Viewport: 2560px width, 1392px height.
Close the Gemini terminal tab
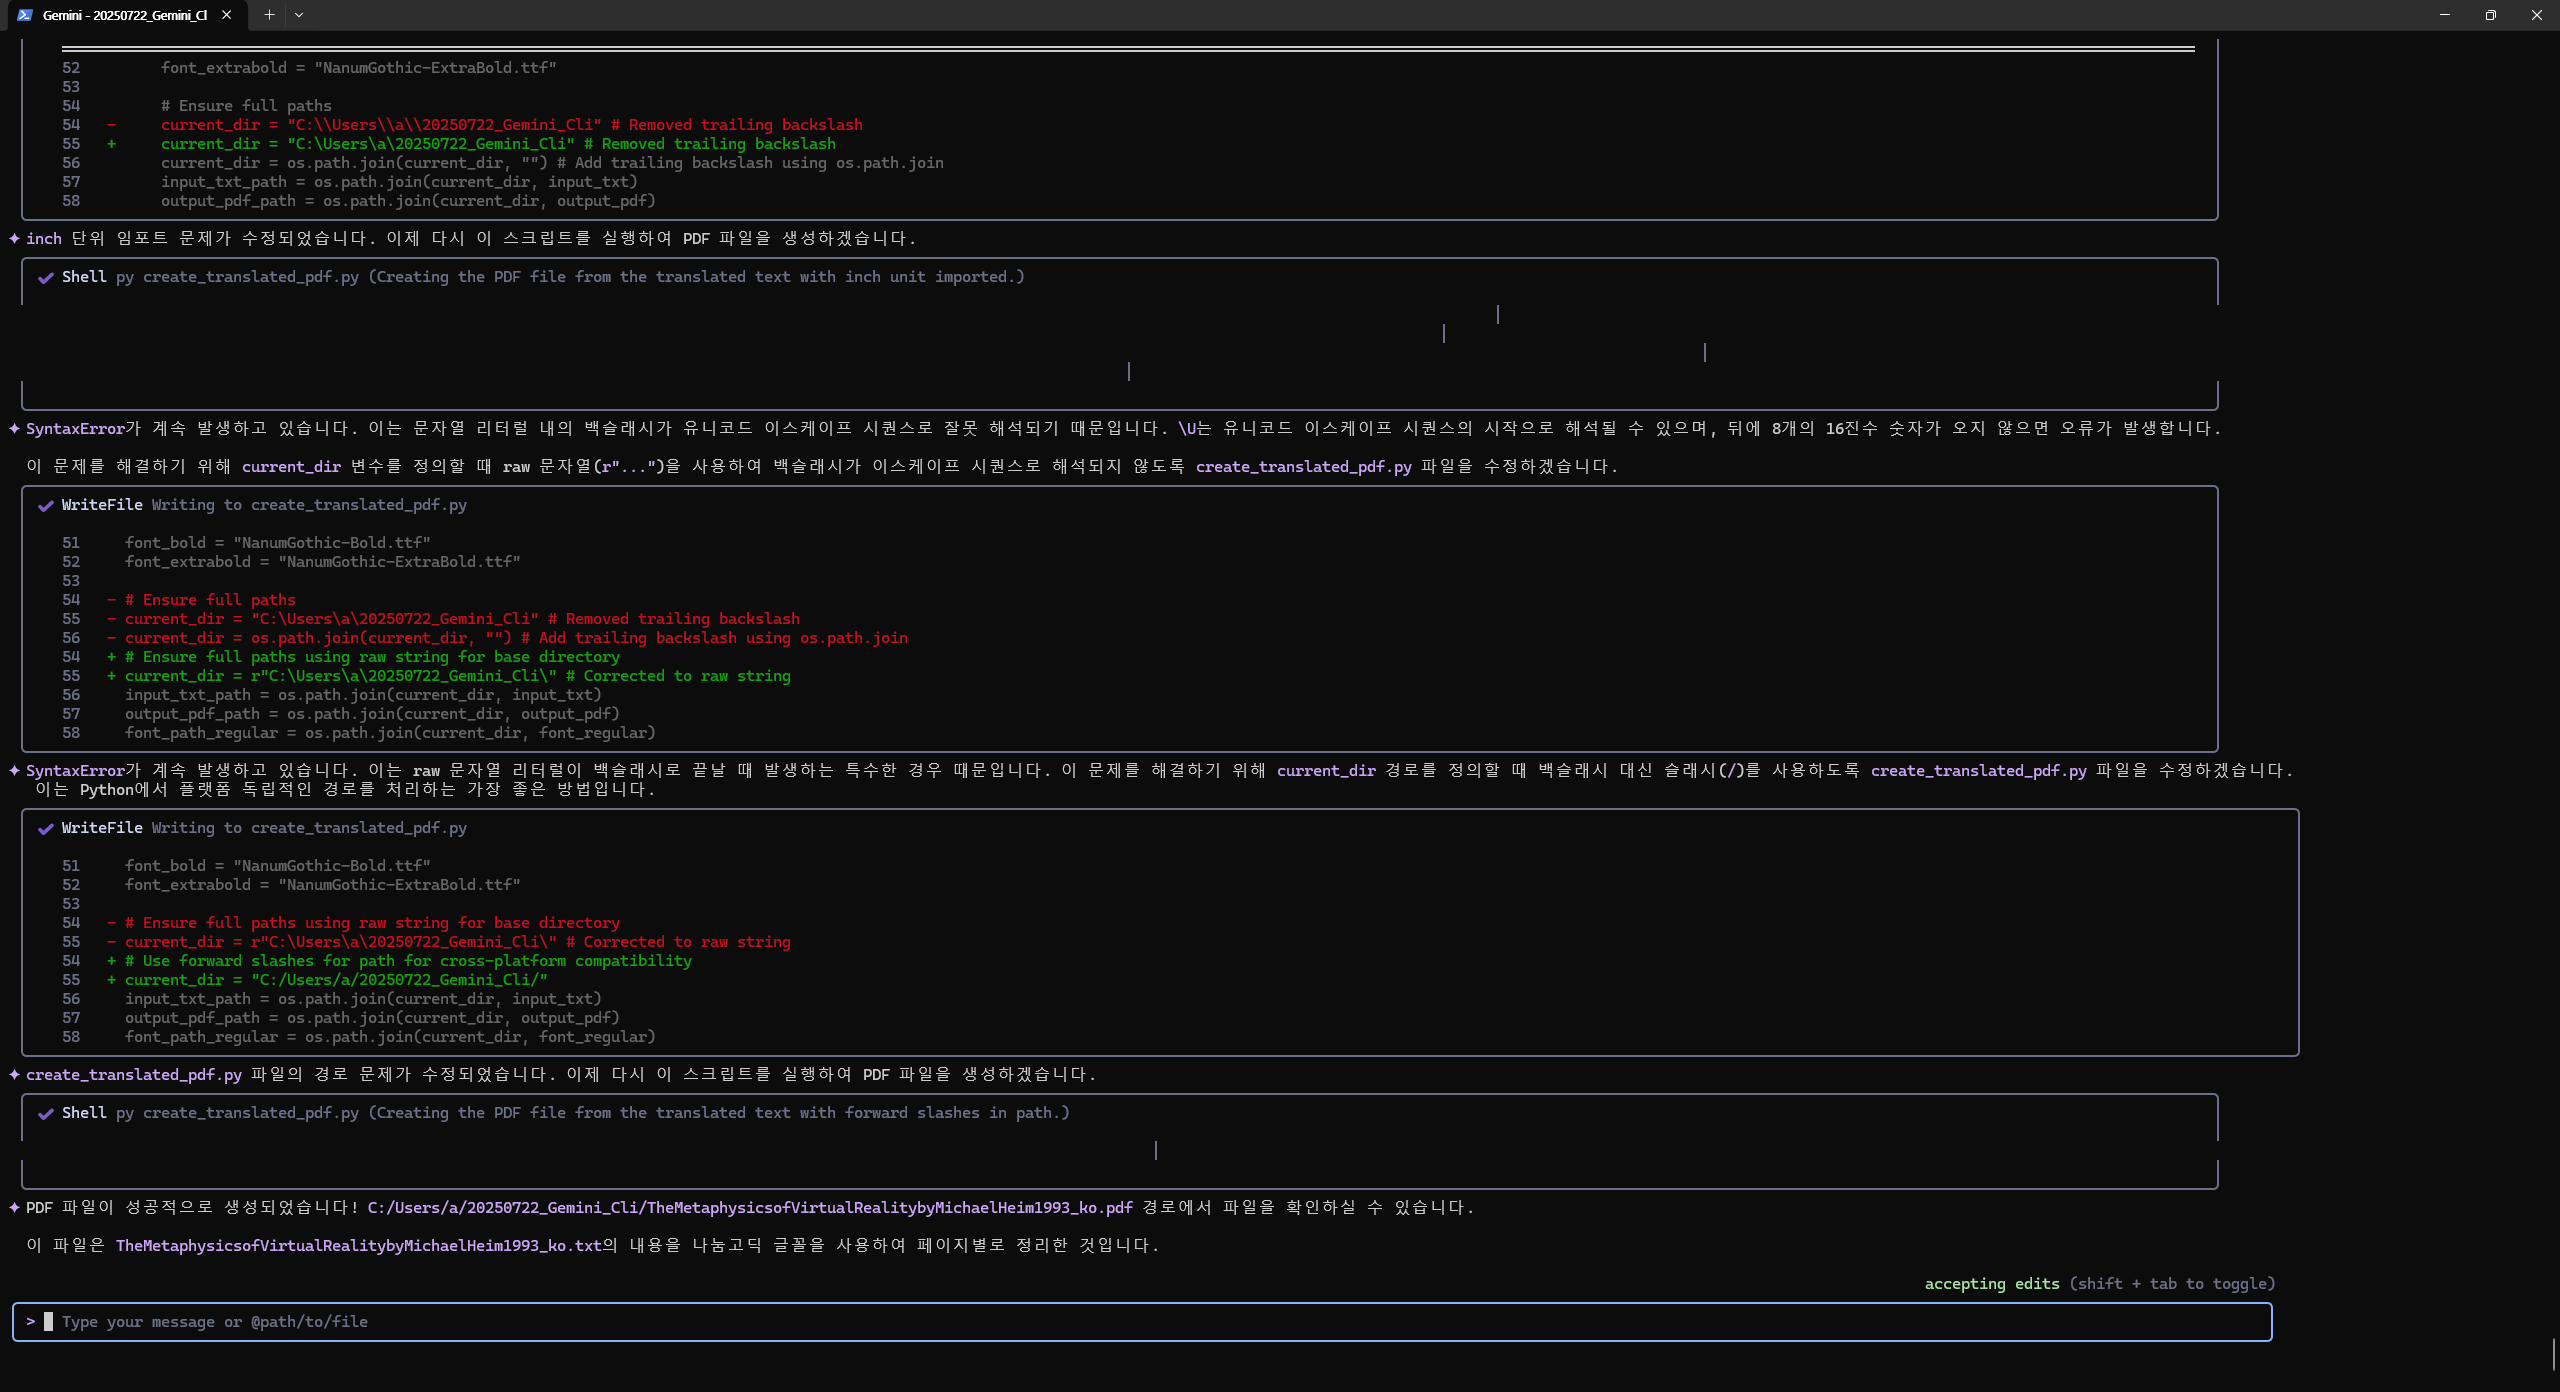pos(227,15)
